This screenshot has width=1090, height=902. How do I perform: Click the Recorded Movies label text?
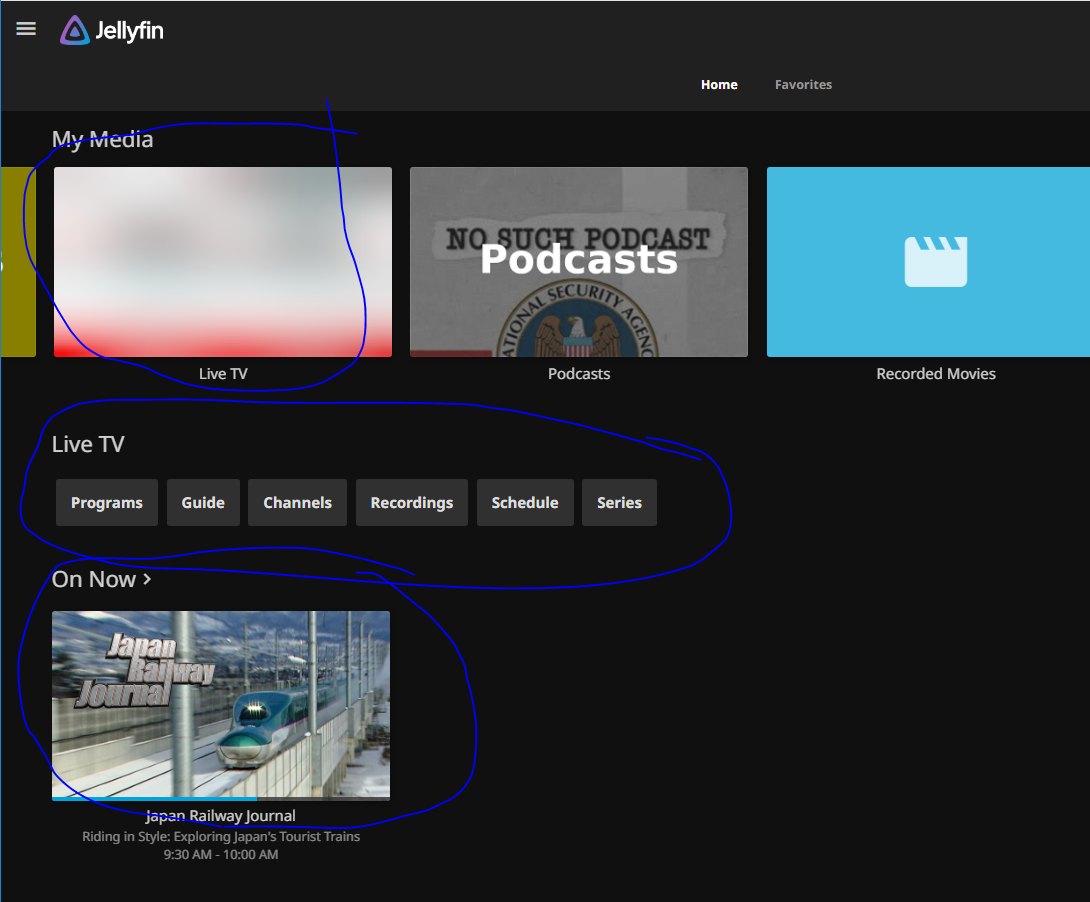pyautogui.click(x=935, y=374)
